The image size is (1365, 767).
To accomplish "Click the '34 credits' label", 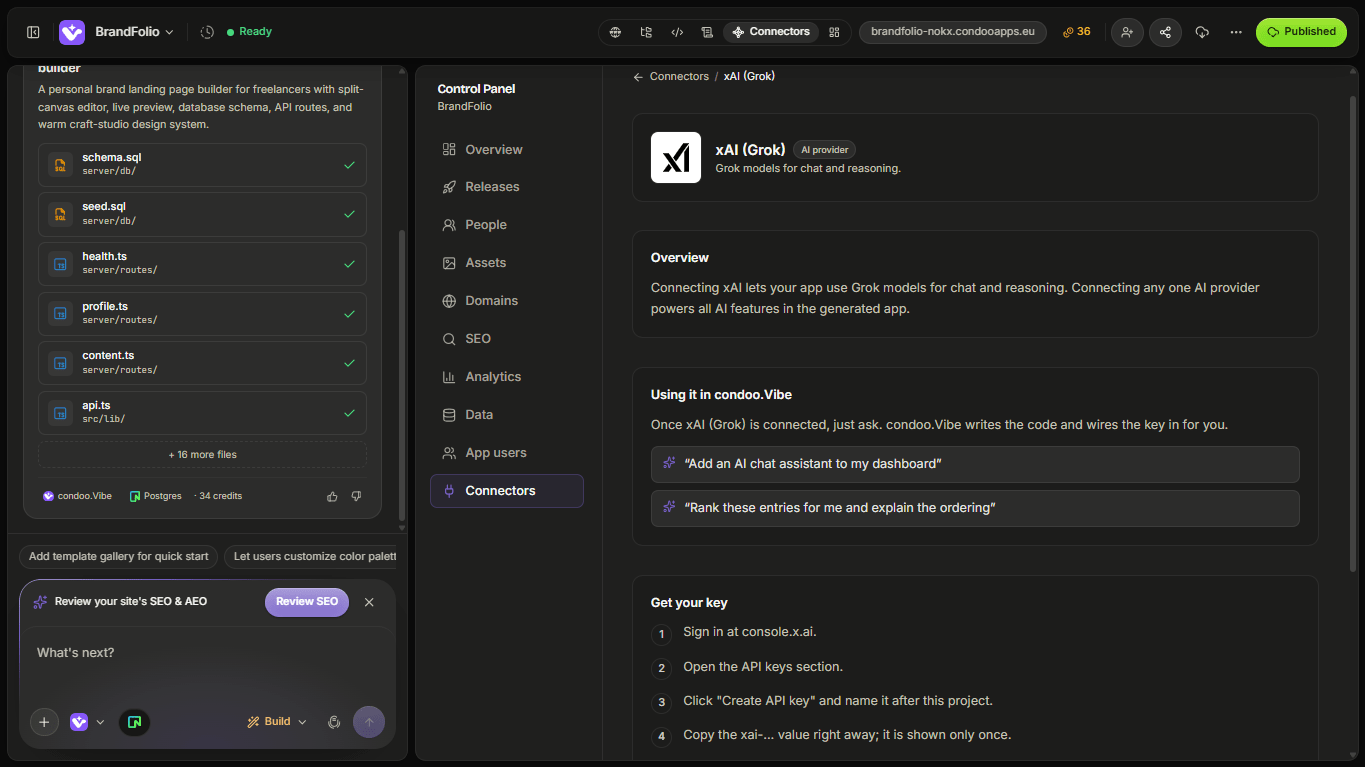I will point(220,496).
